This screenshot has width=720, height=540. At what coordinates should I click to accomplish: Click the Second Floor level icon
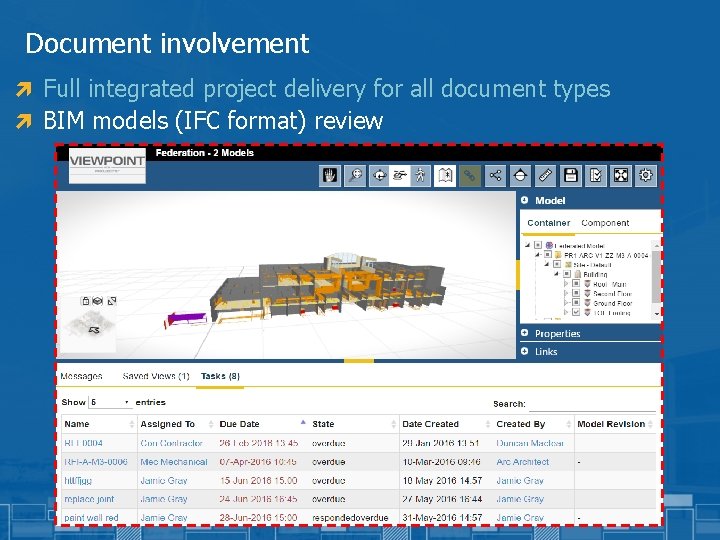(x=587, y=293)
